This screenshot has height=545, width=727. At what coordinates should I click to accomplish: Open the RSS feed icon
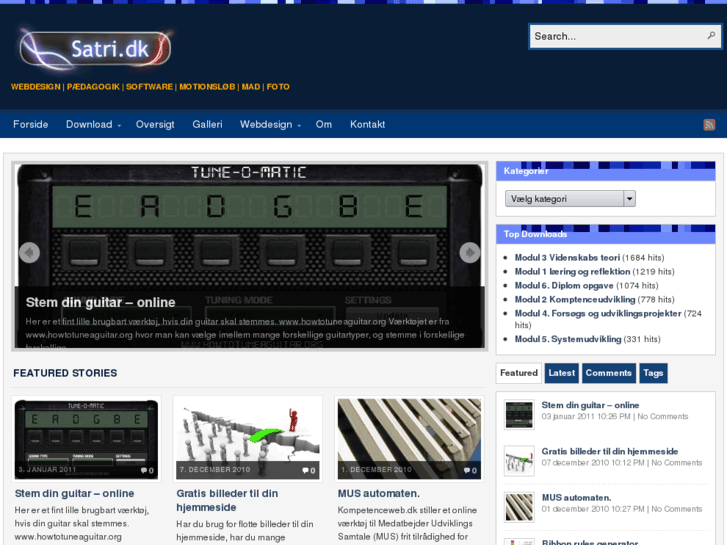pos(709,124)
